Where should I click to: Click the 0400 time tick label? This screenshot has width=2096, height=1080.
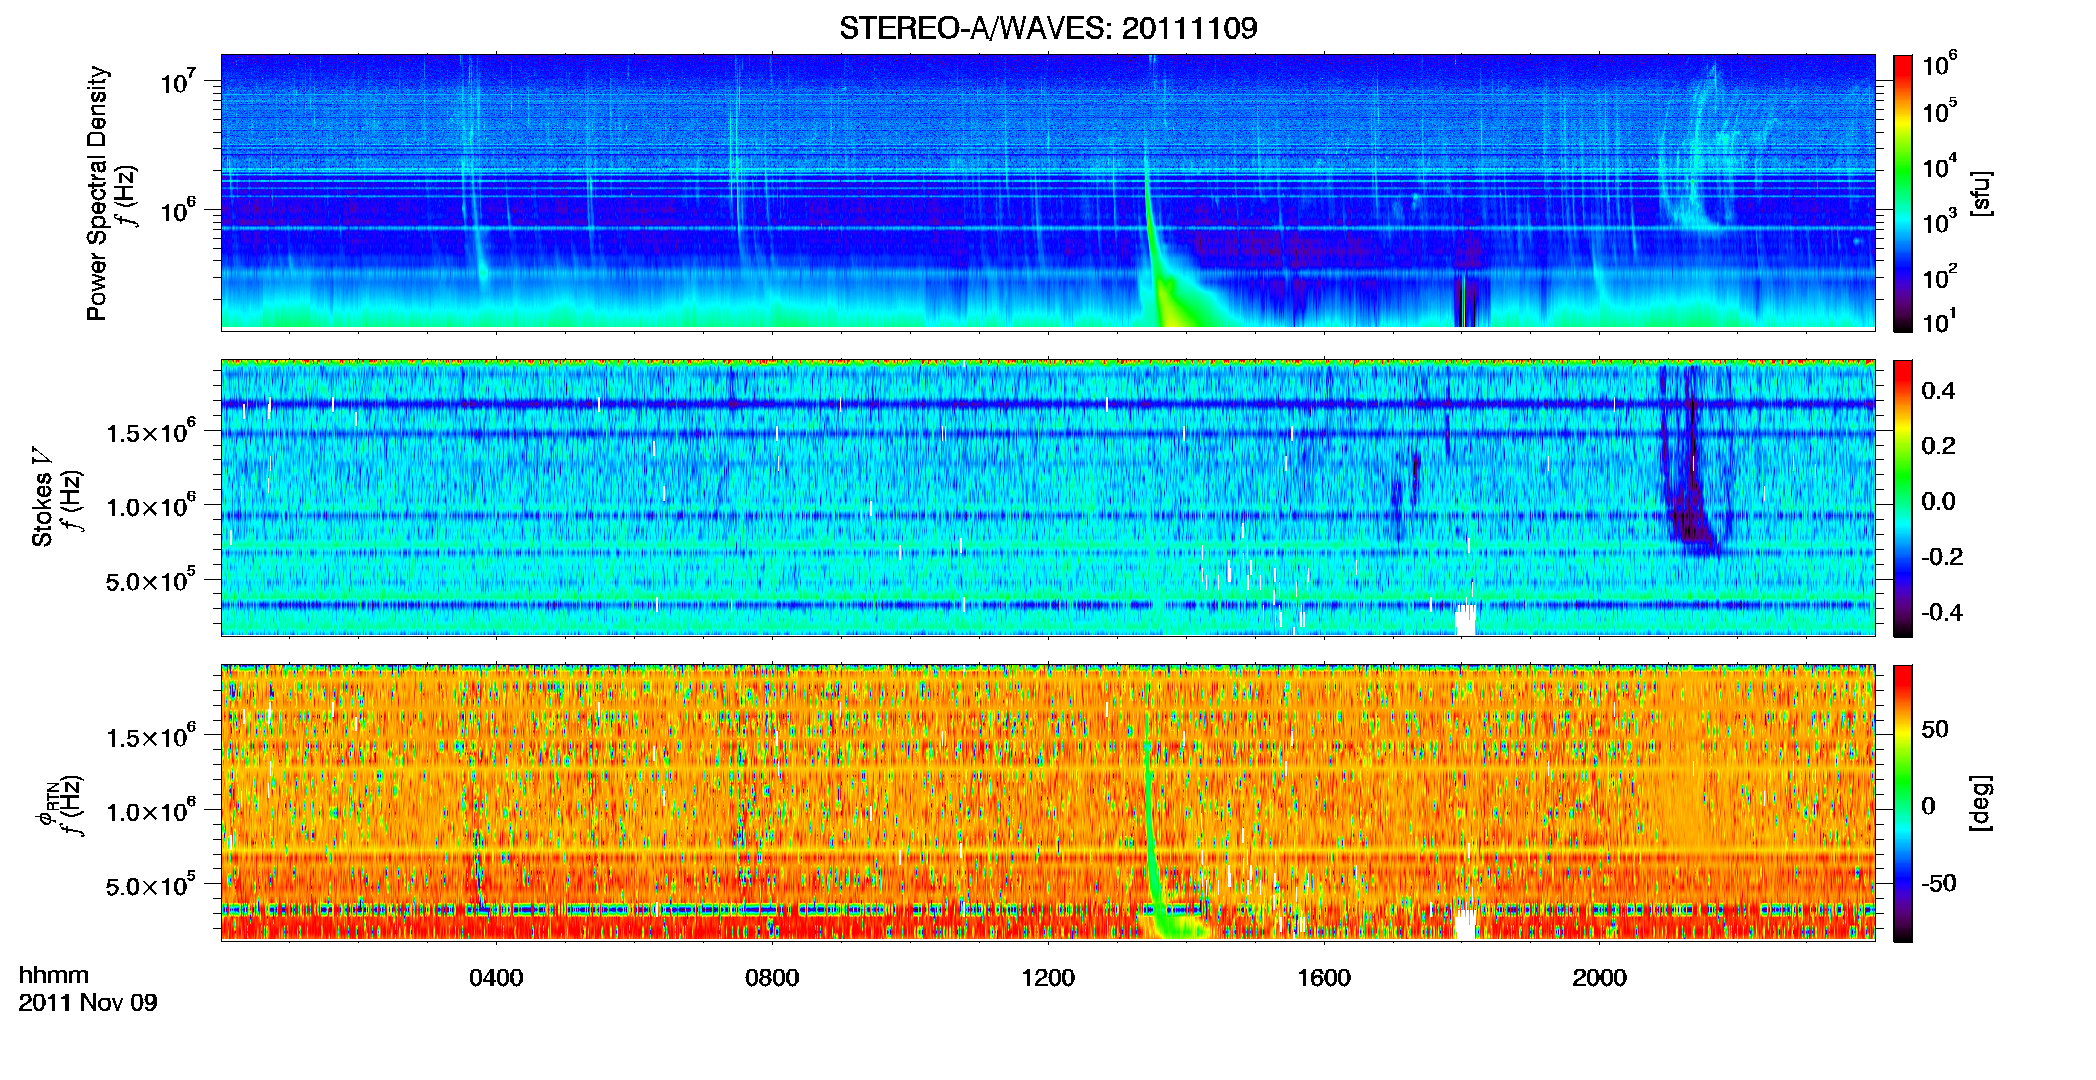[x=496, y=978]
